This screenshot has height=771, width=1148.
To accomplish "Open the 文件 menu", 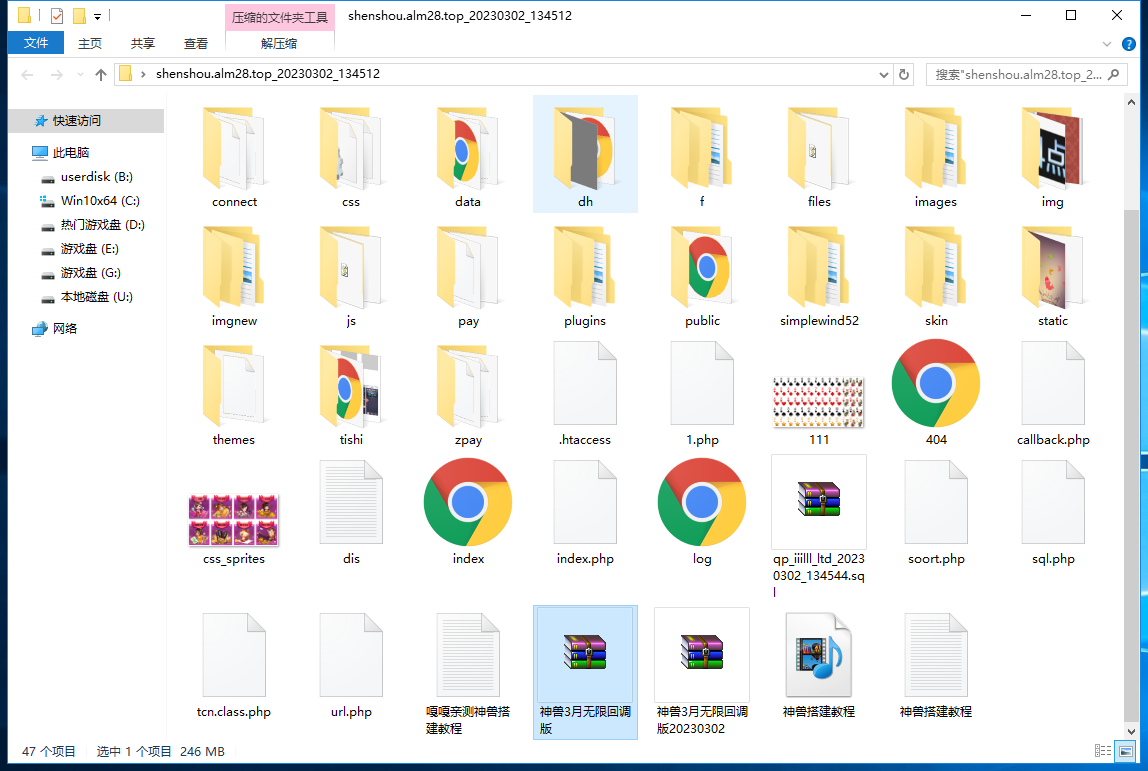I will pos(36,43).
